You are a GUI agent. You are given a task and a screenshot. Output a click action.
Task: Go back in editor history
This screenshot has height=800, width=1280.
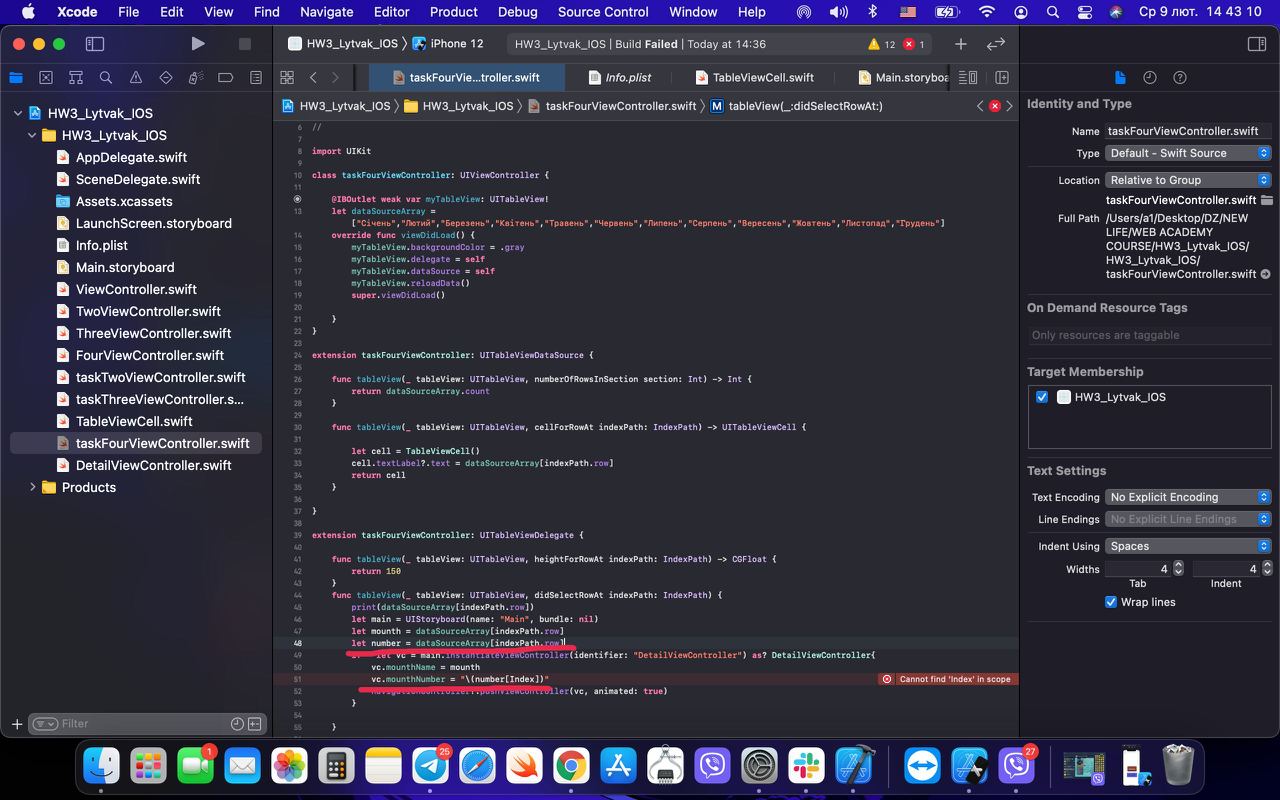tap(313, 77)
